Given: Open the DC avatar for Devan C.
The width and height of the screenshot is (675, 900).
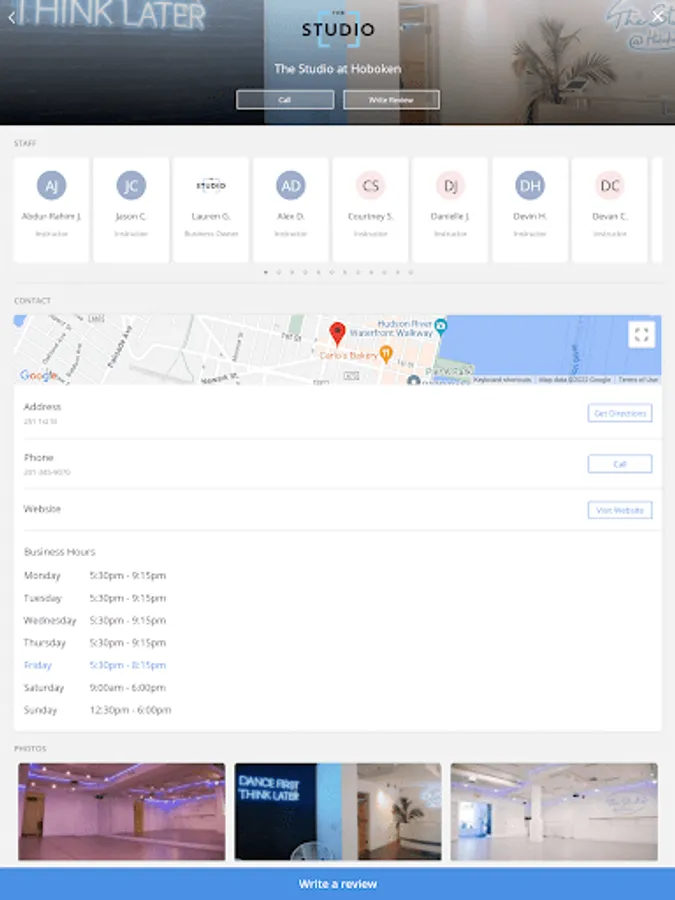Looking at the screenshot, I should tap(610, 185).
